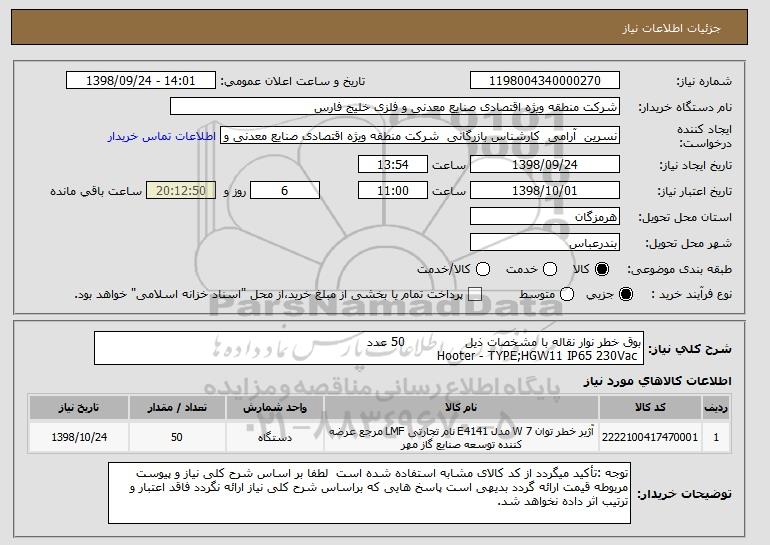
Task: Select the کالا radio button
Action: (602, 269)
